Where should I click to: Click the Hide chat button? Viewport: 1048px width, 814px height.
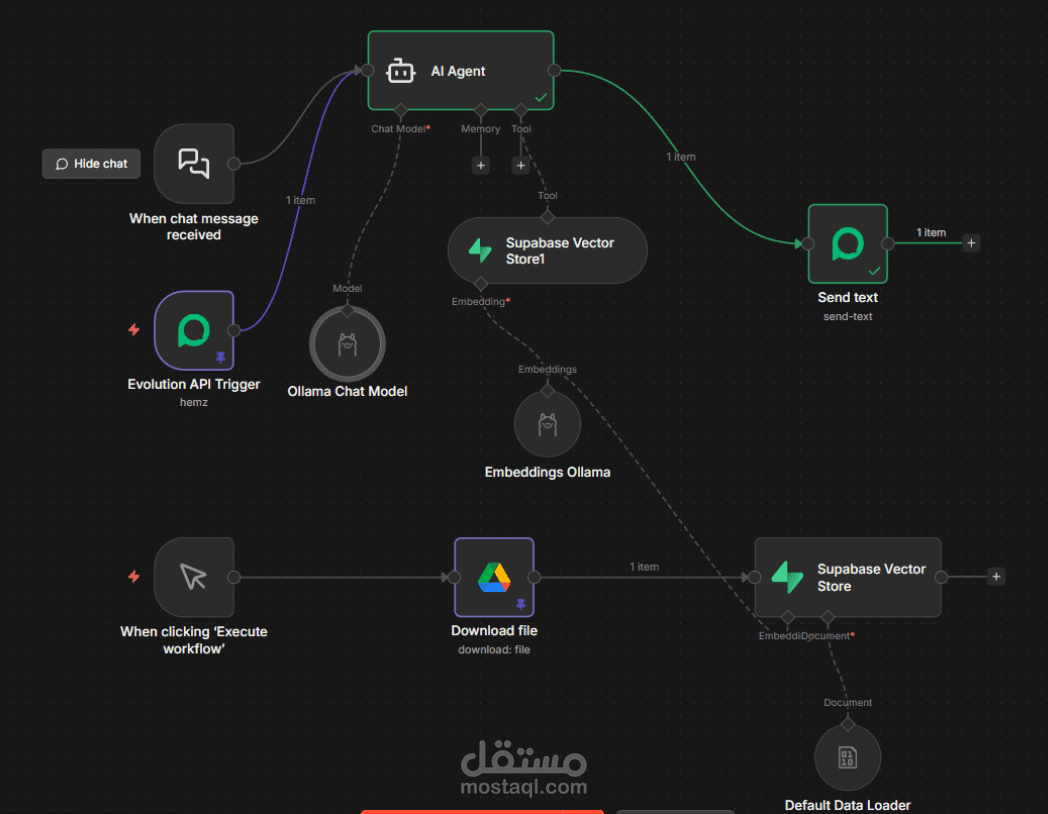92,164
